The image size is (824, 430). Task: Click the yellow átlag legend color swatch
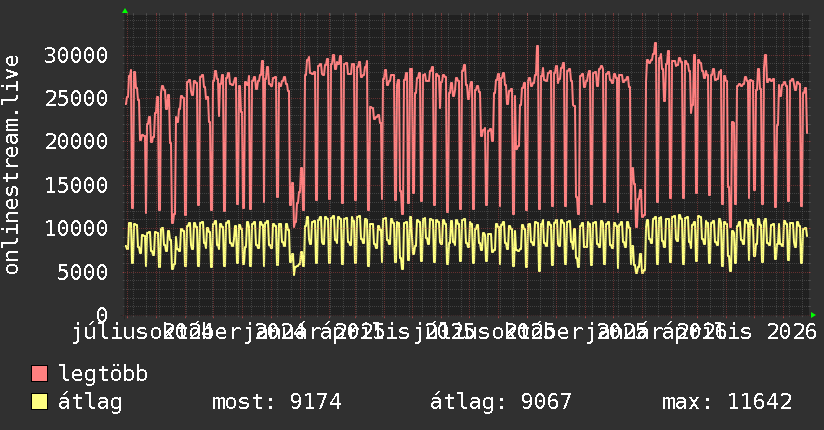tap(39, 402)
